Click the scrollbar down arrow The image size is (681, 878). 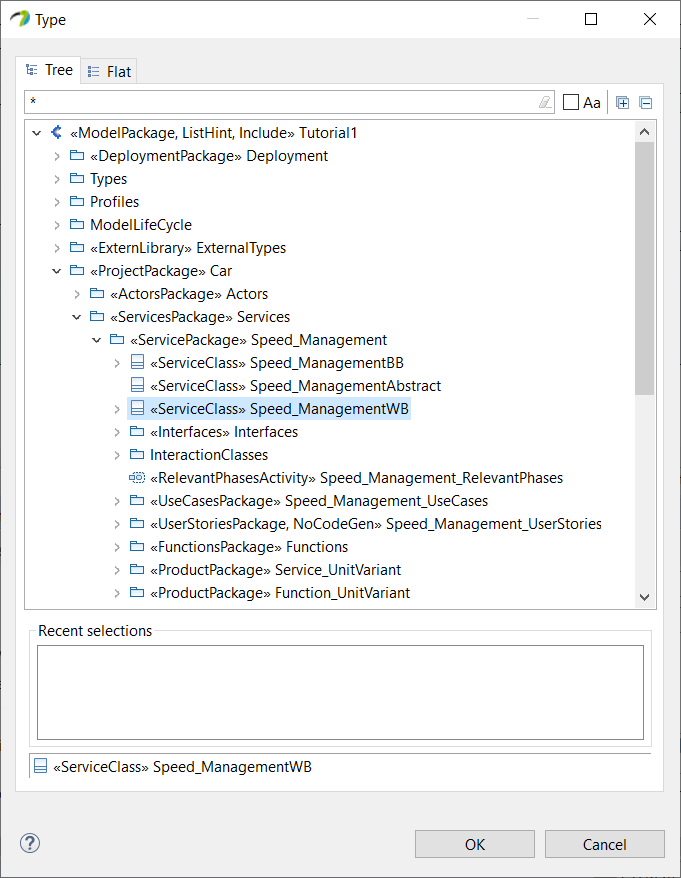pyautogui.click(x=644, y=597)
